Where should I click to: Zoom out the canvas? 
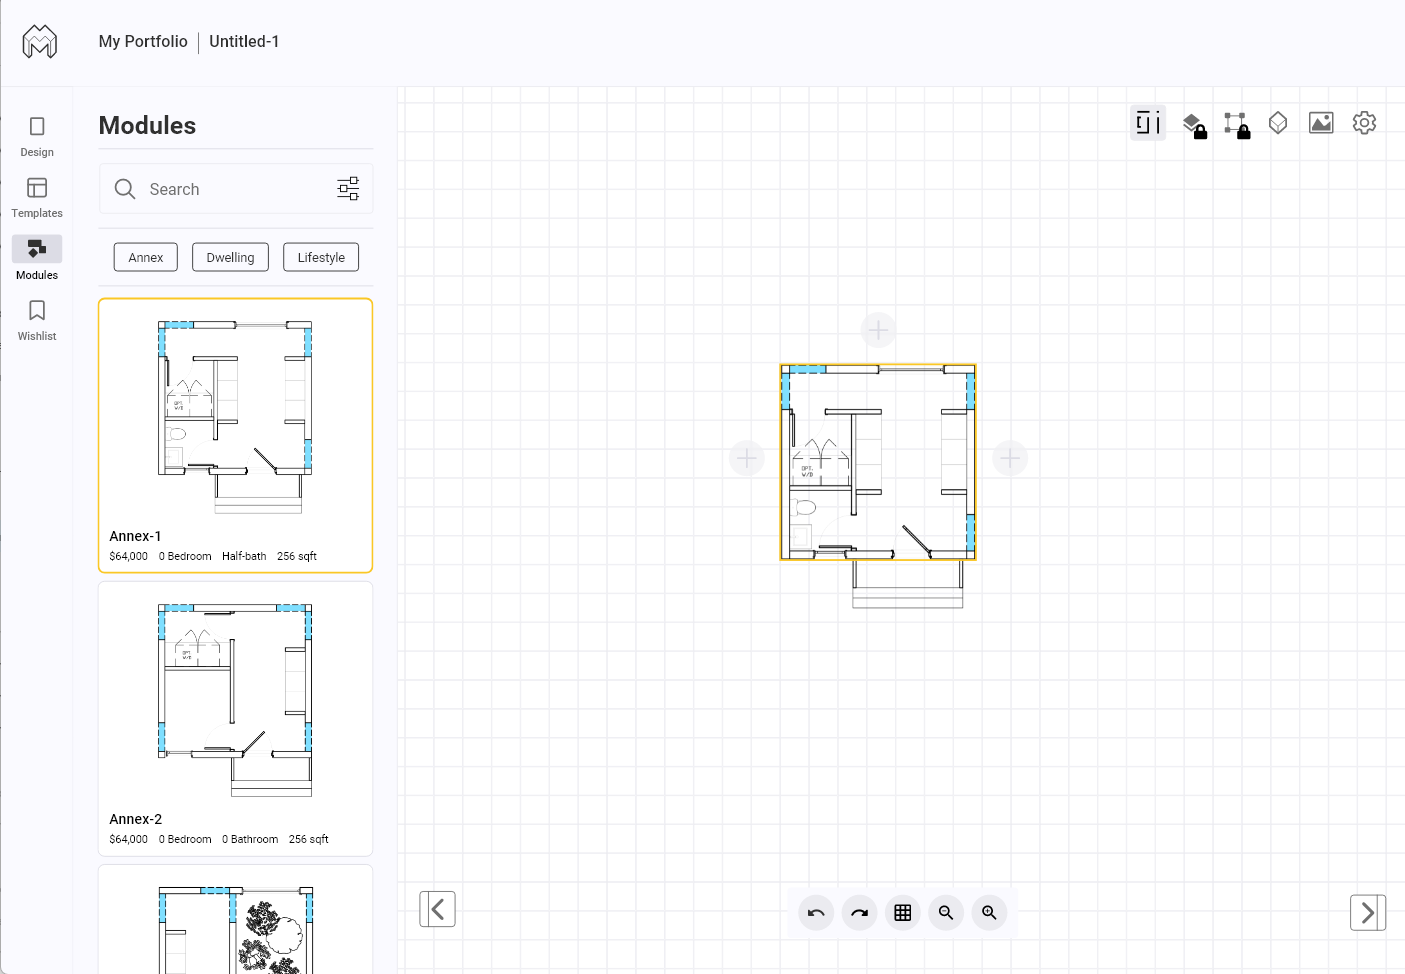pos(946,912)
